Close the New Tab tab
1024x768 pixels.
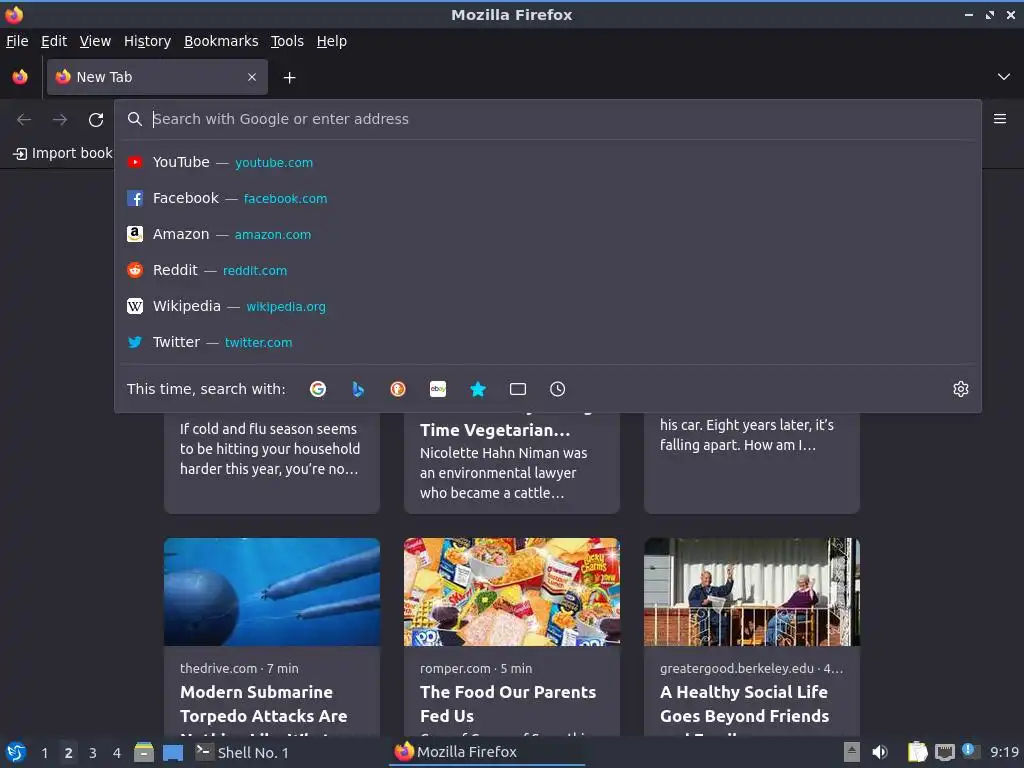[252, 77]
